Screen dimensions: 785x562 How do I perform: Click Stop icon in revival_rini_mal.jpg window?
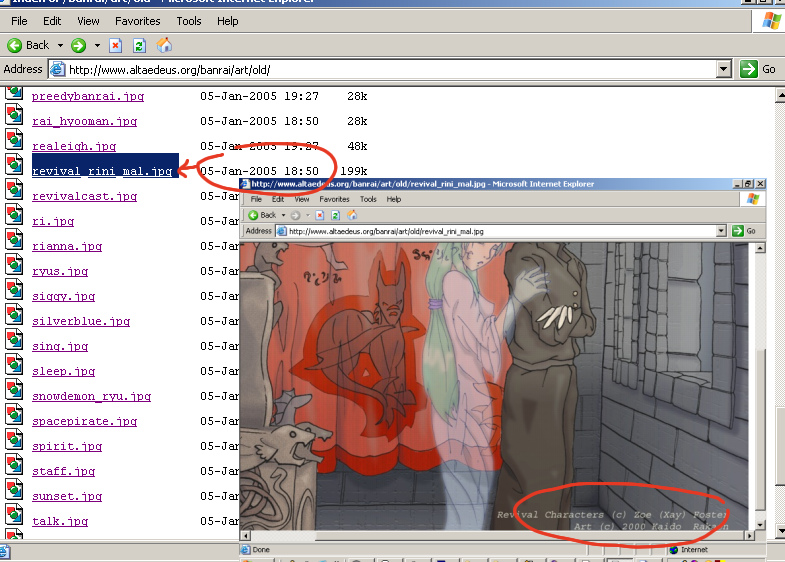tap(319, 215)
